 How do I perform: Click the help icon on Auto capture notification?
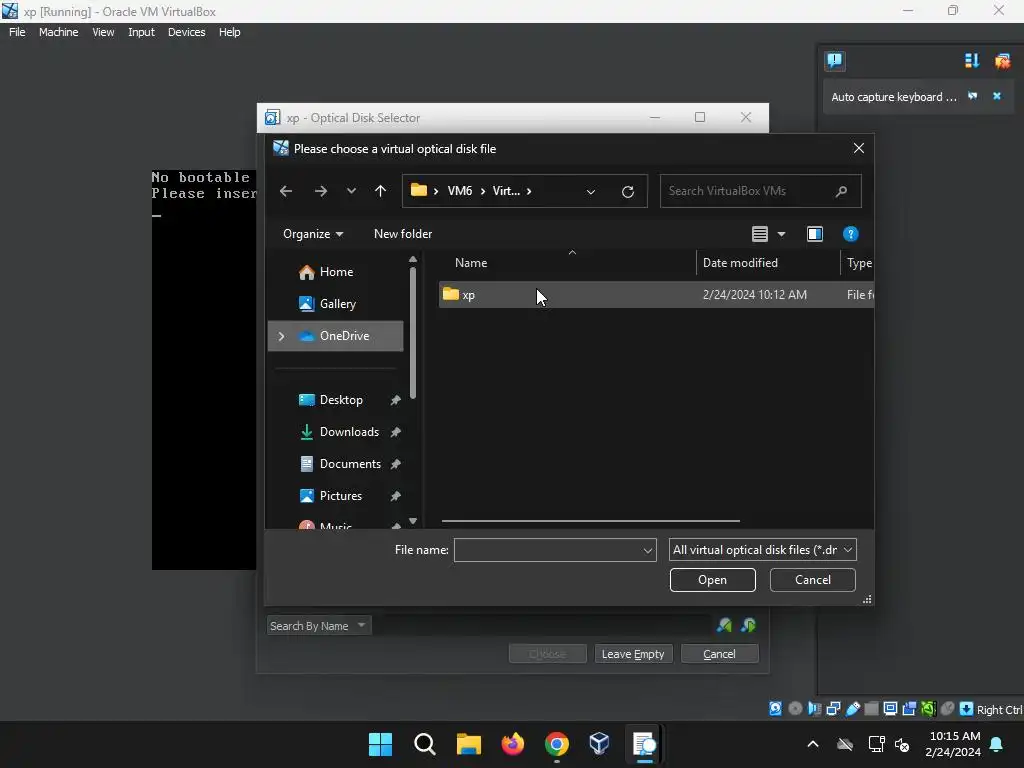pyautogui.click(x=972, y=96)
